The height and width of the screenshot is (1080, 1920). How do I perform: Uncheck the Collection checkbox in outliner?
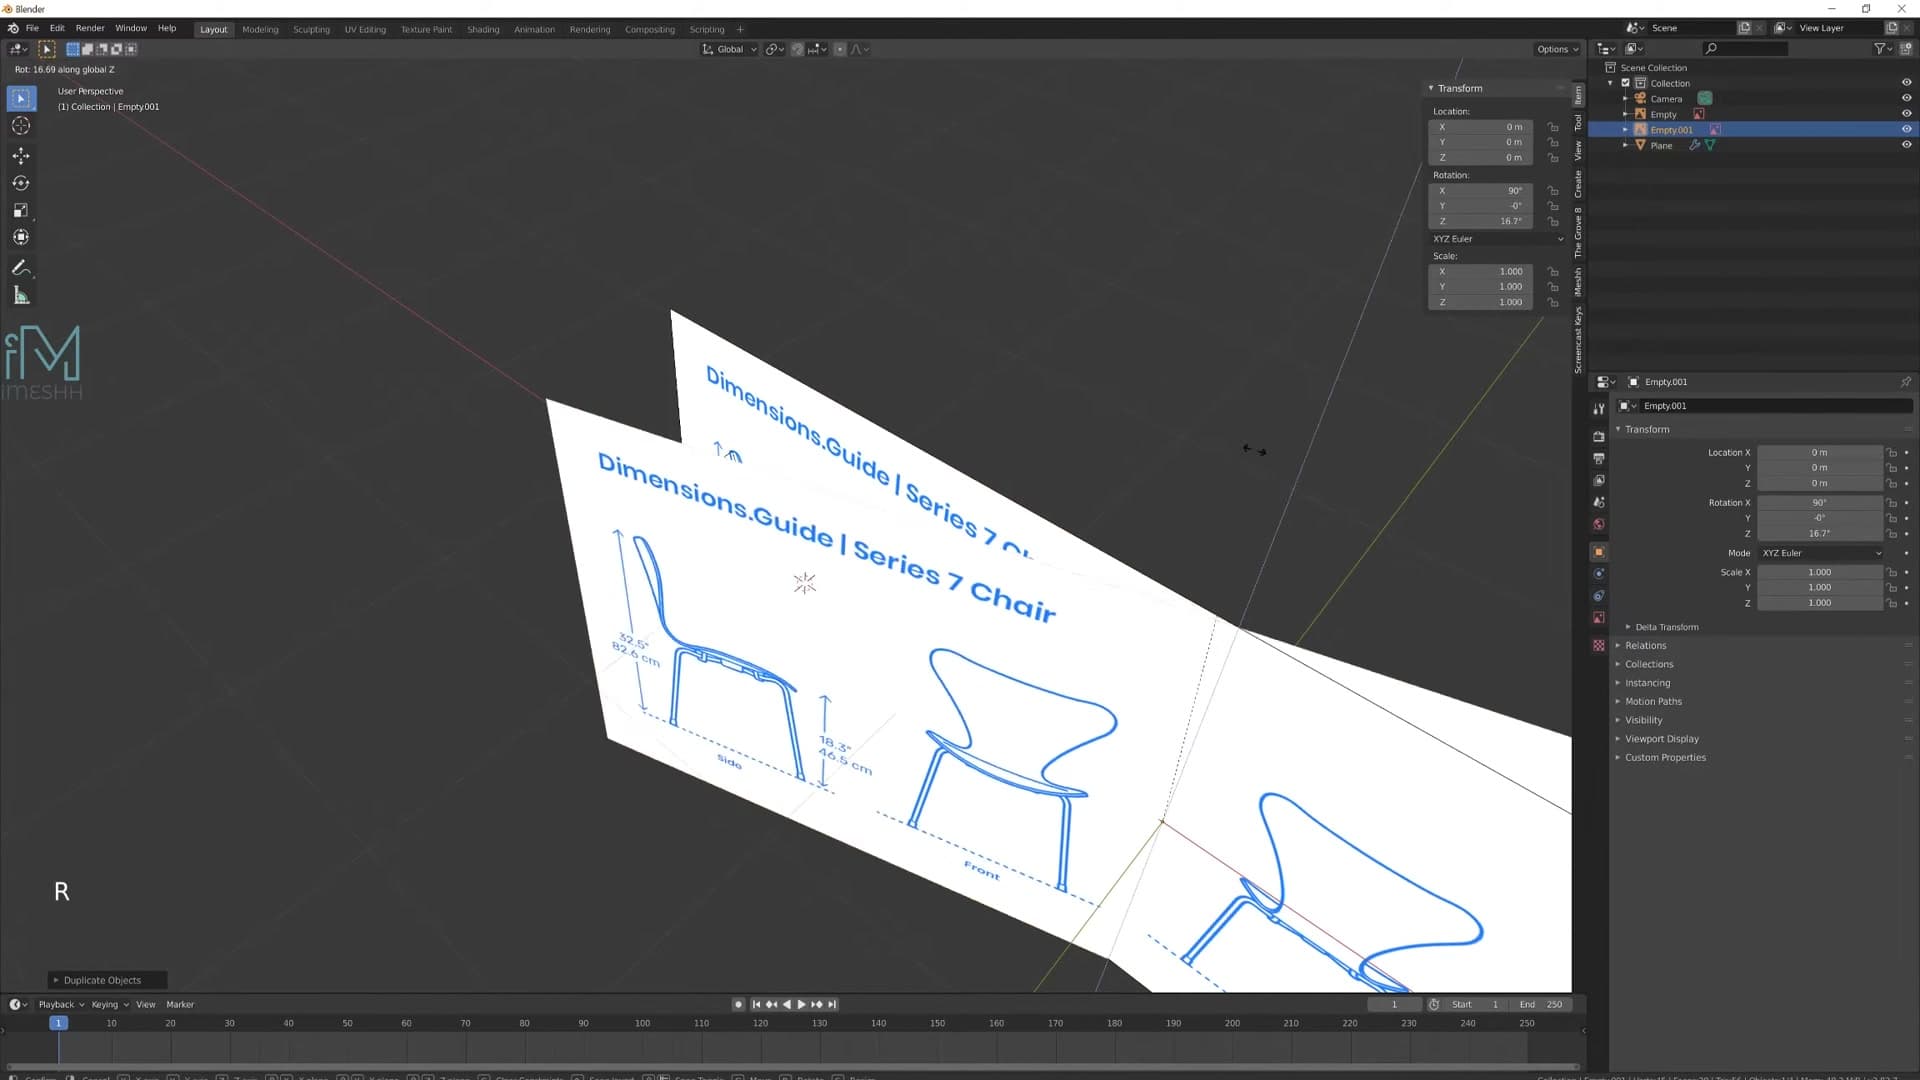[x=1626, y=83]
